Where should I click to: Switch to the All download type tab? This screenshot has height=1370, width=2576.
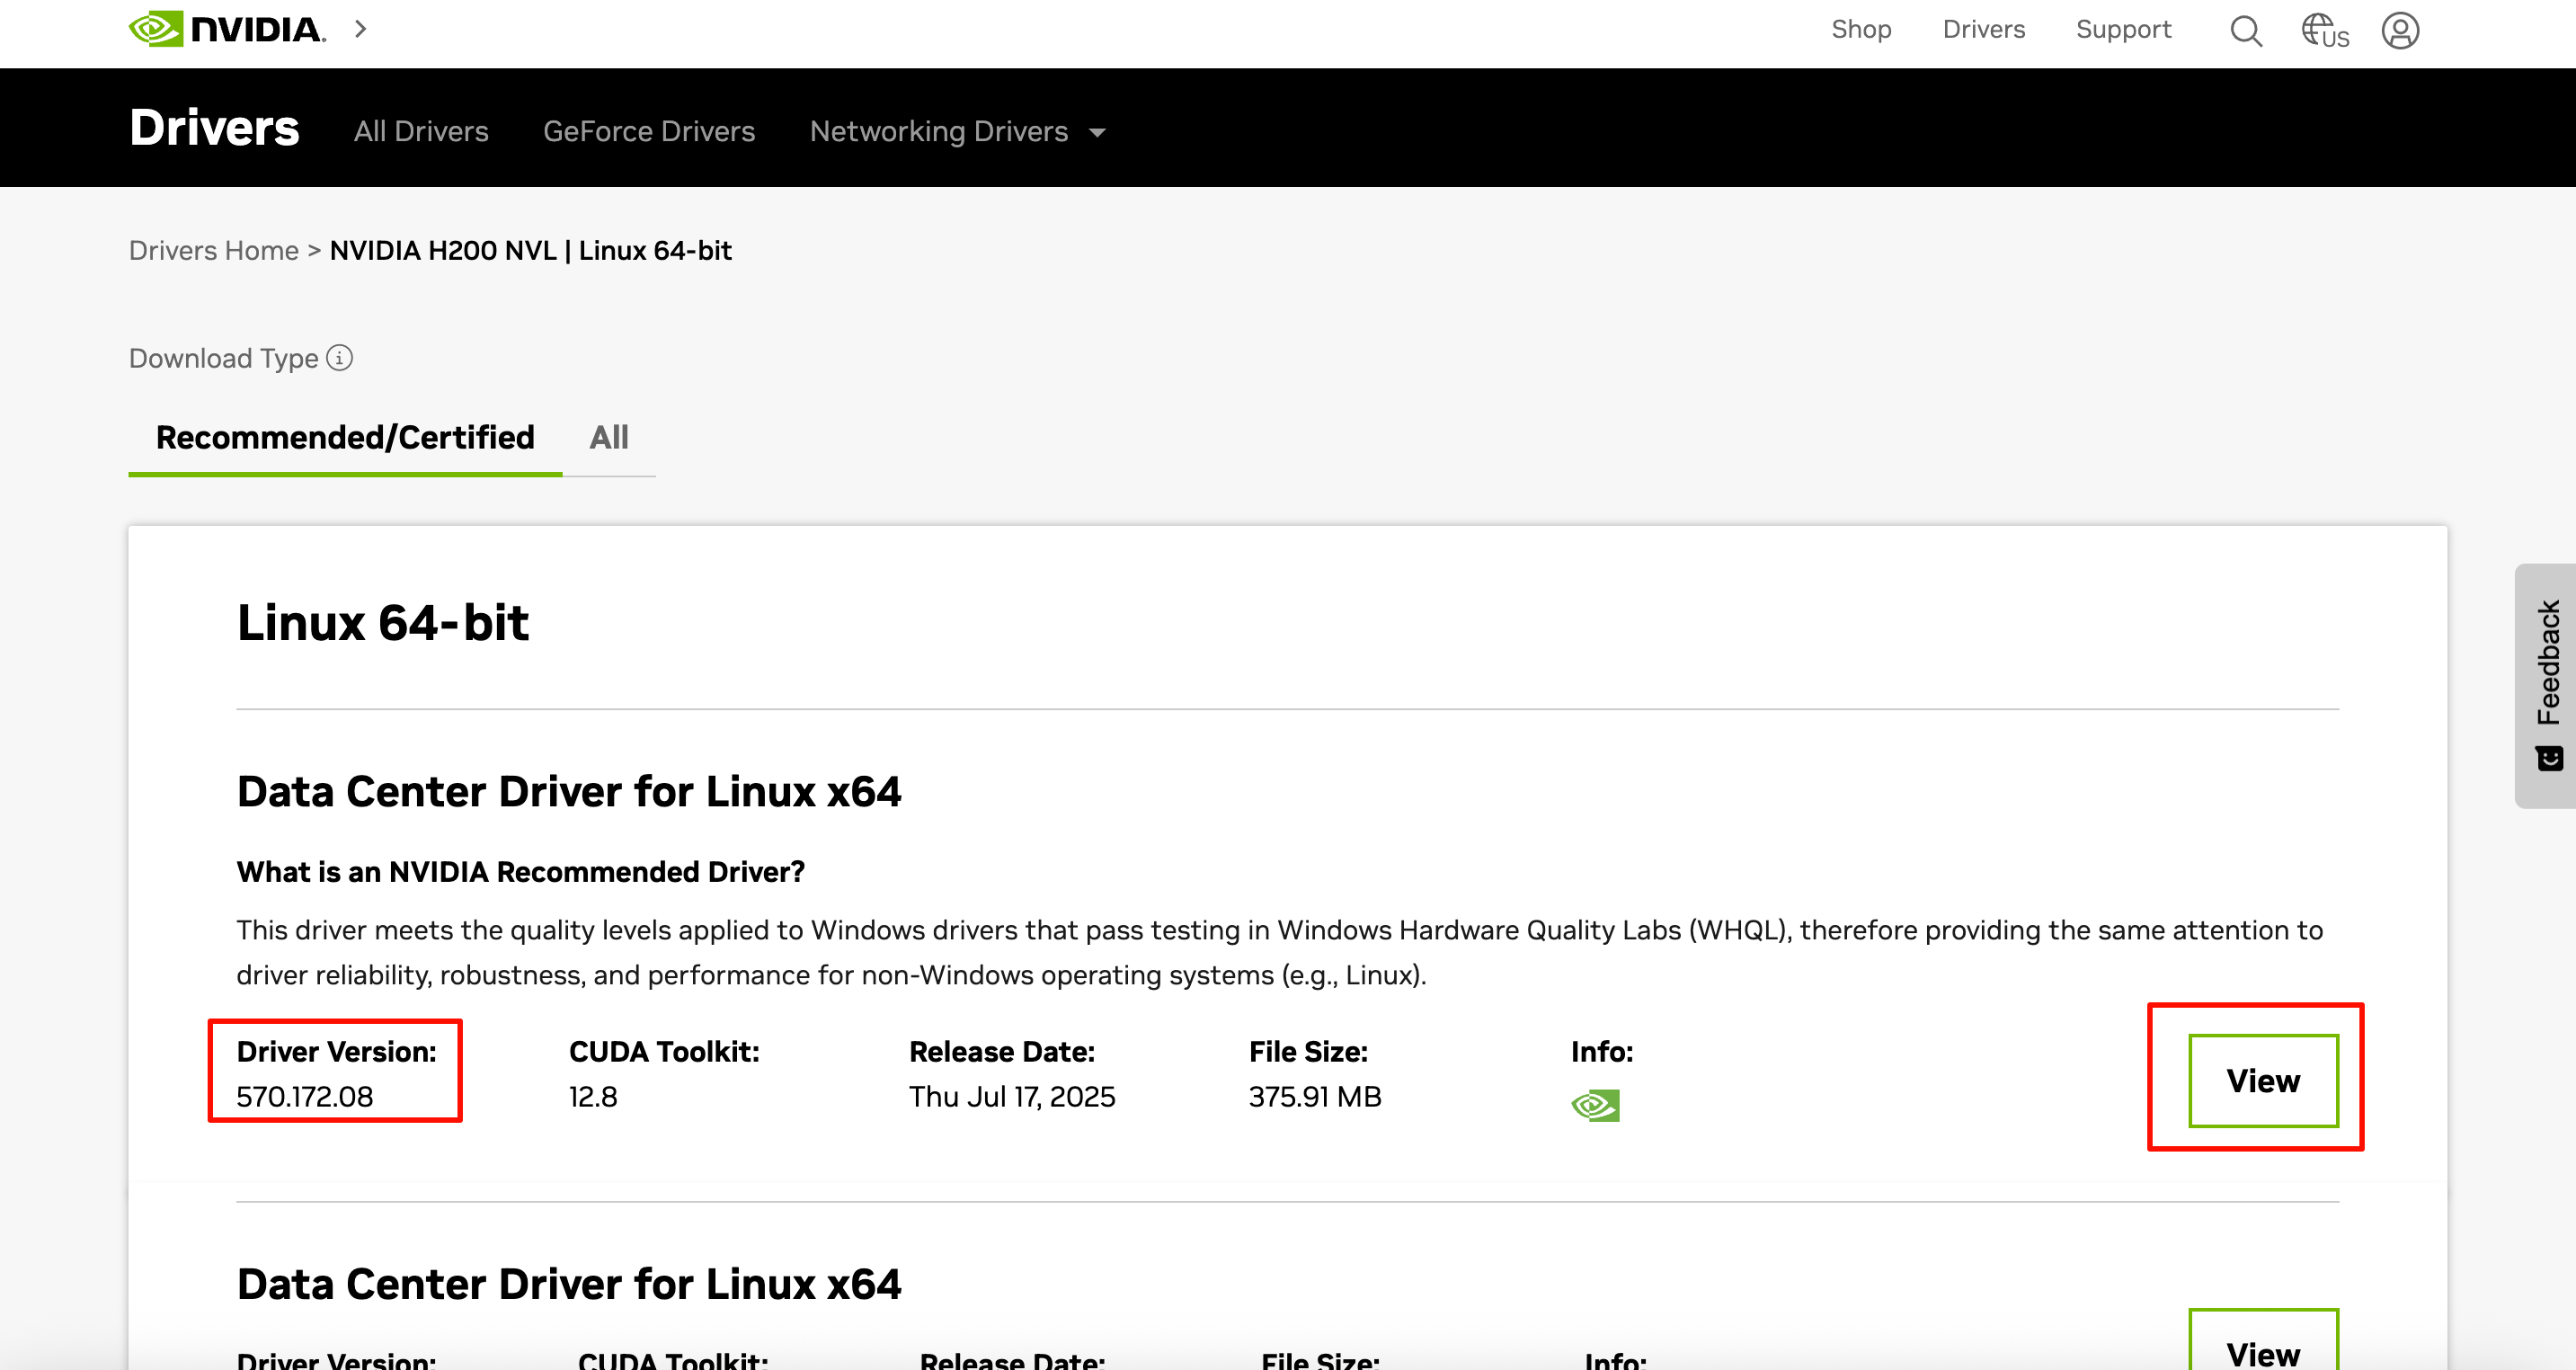click(608, 437)
